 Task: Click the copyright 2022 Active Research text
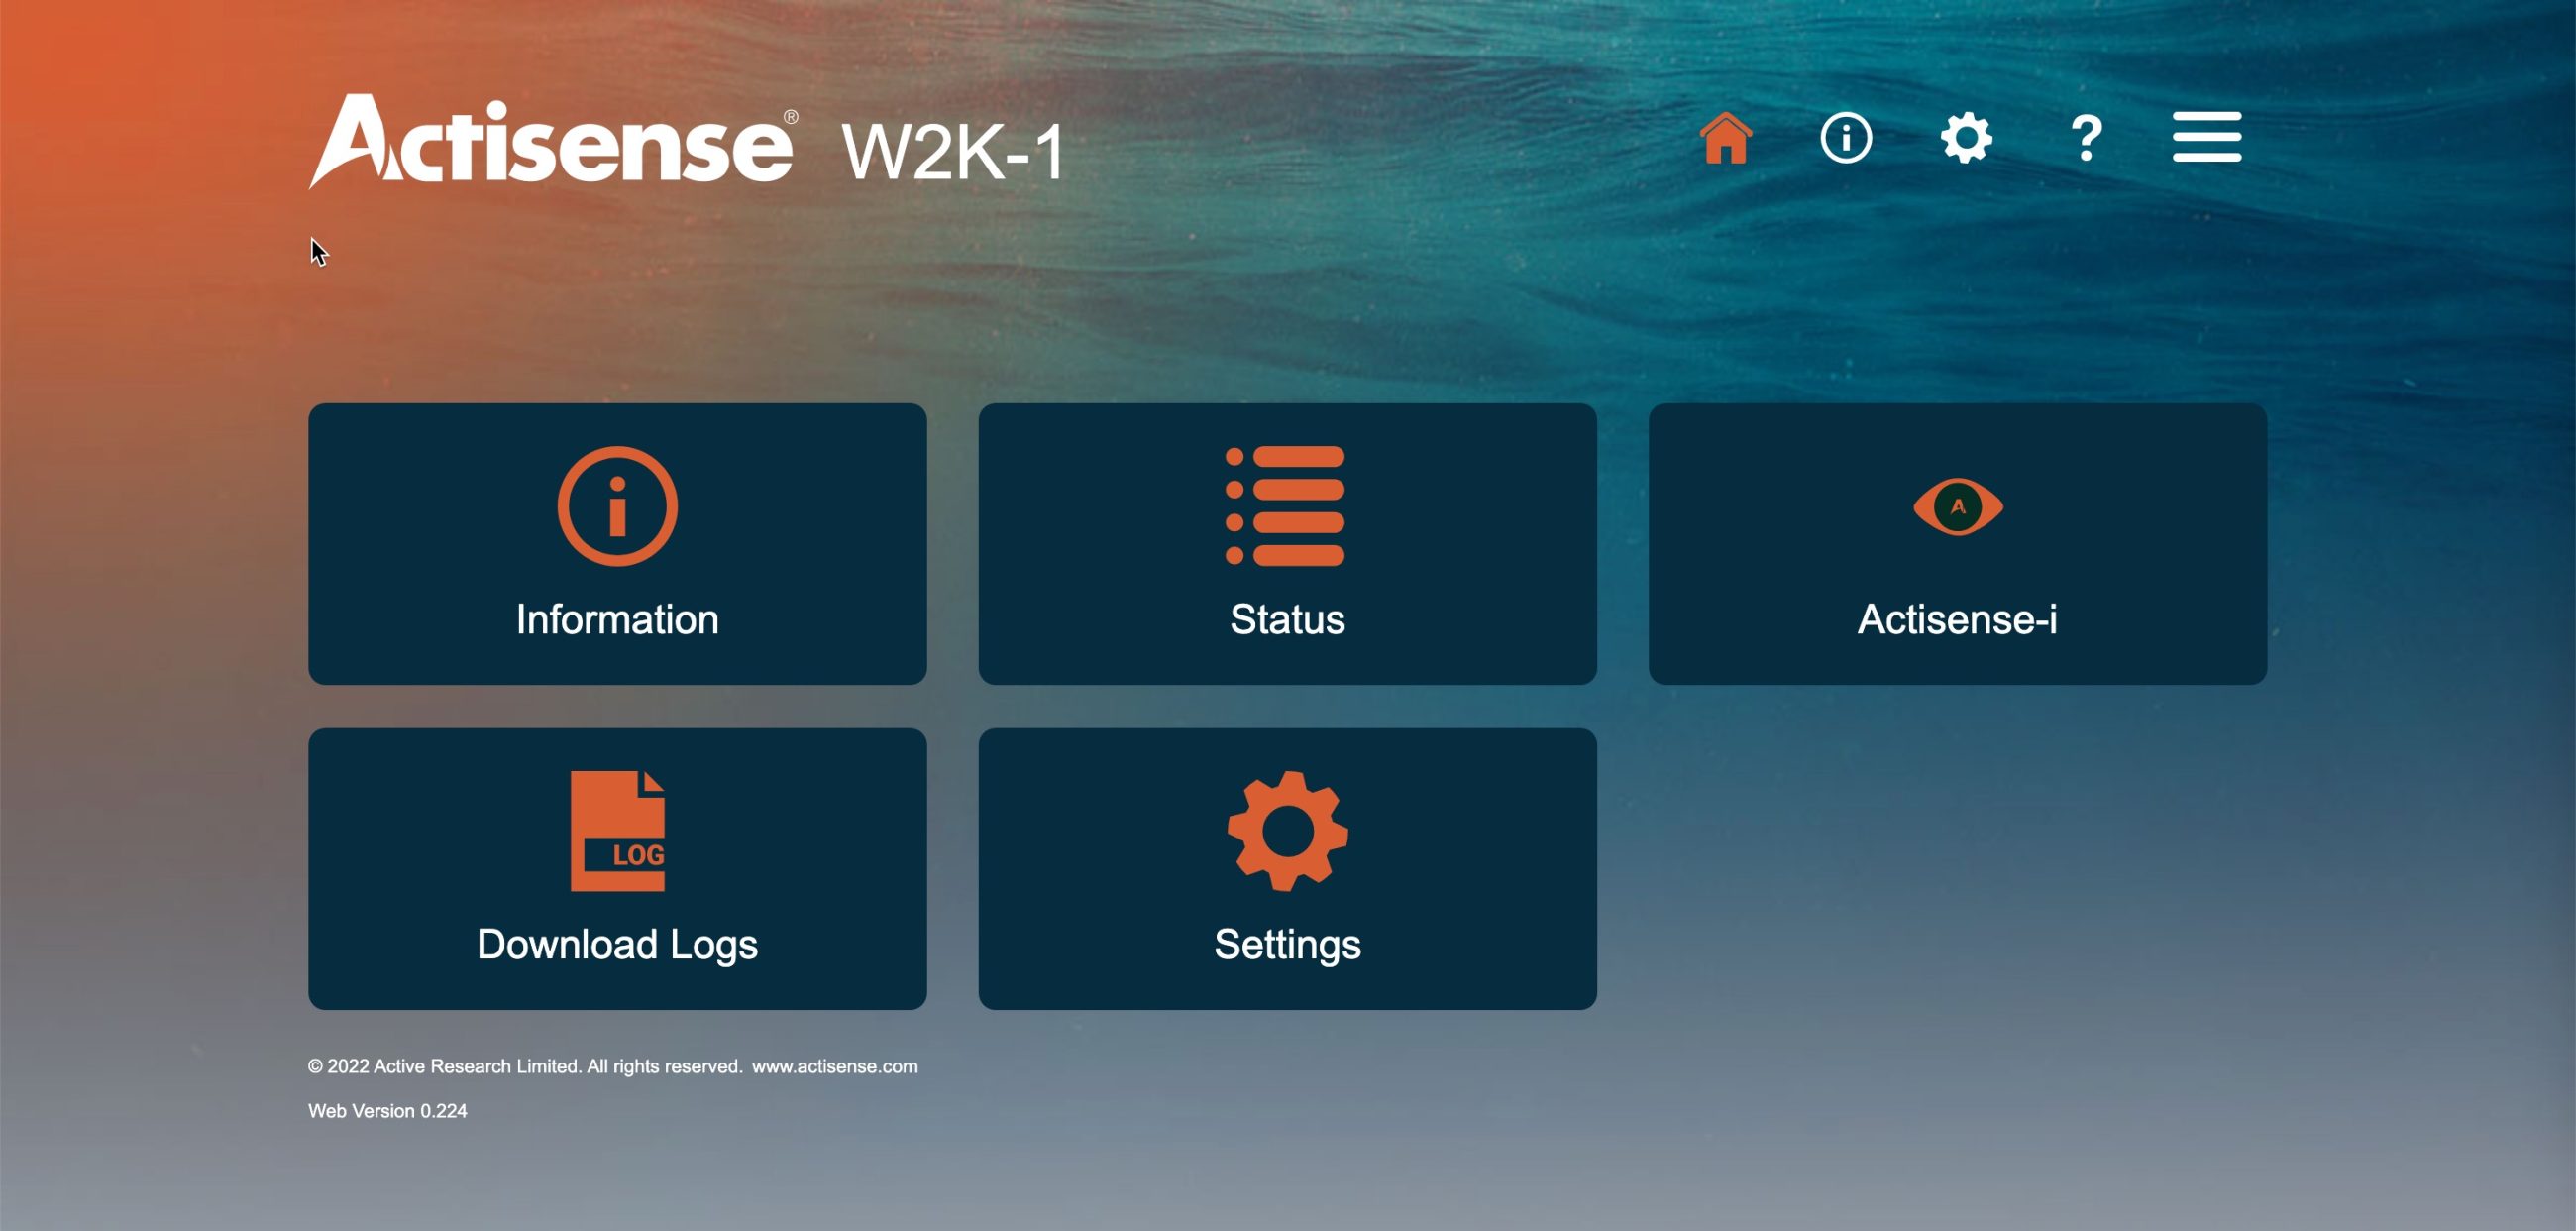525,1066
